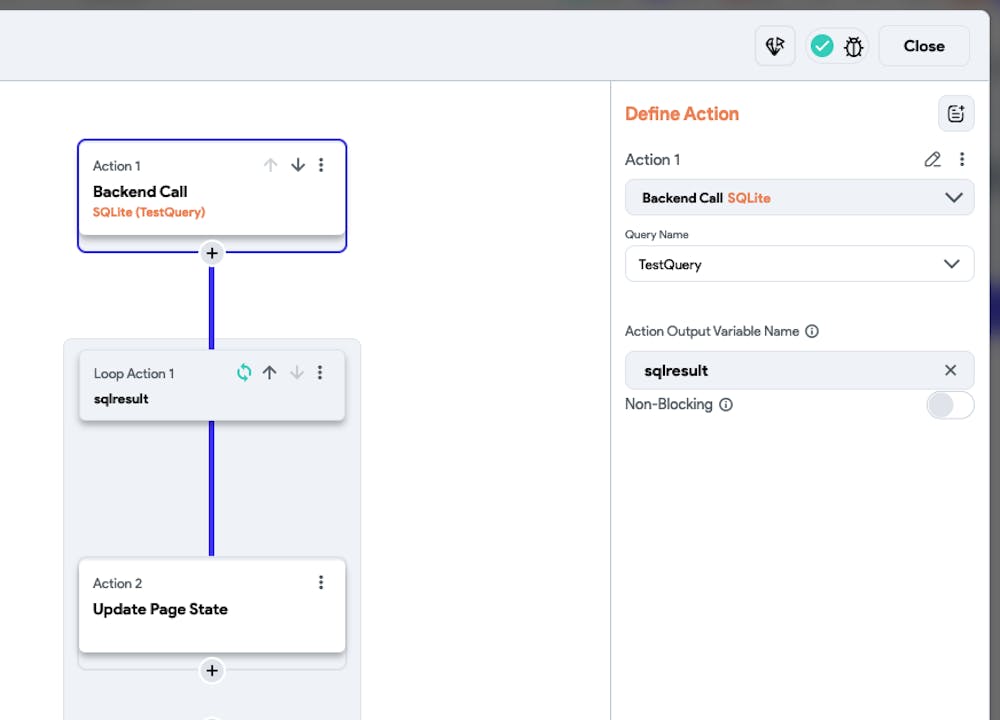
Task: Open Loop Action 1 three-dot menu
Action: pyautogui.click(x=320, y=373)
